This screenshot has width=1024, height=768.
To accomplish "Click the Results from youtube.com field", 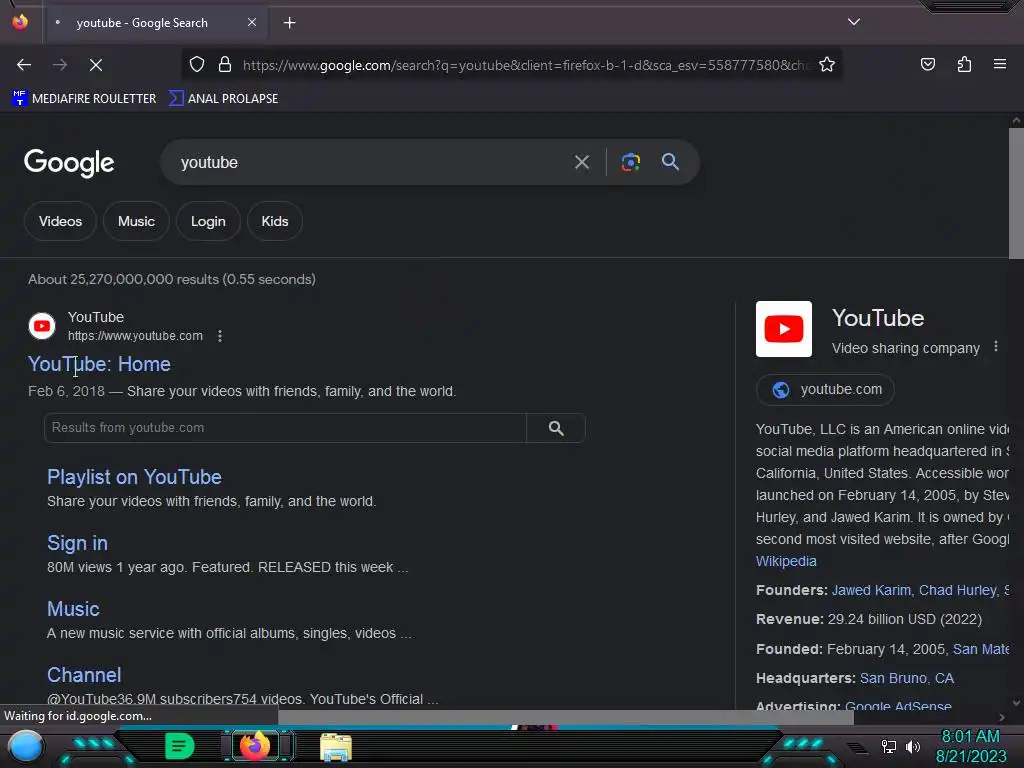I will tap(285, 428).
